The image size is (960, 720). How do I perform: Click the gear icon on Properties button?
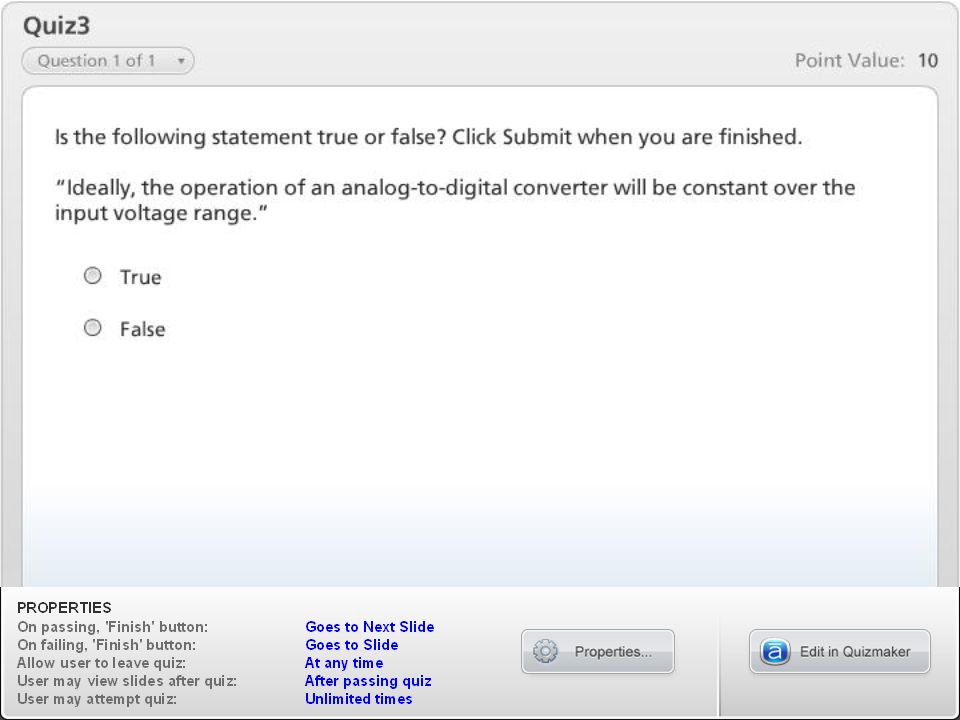[x=545, y=651]
